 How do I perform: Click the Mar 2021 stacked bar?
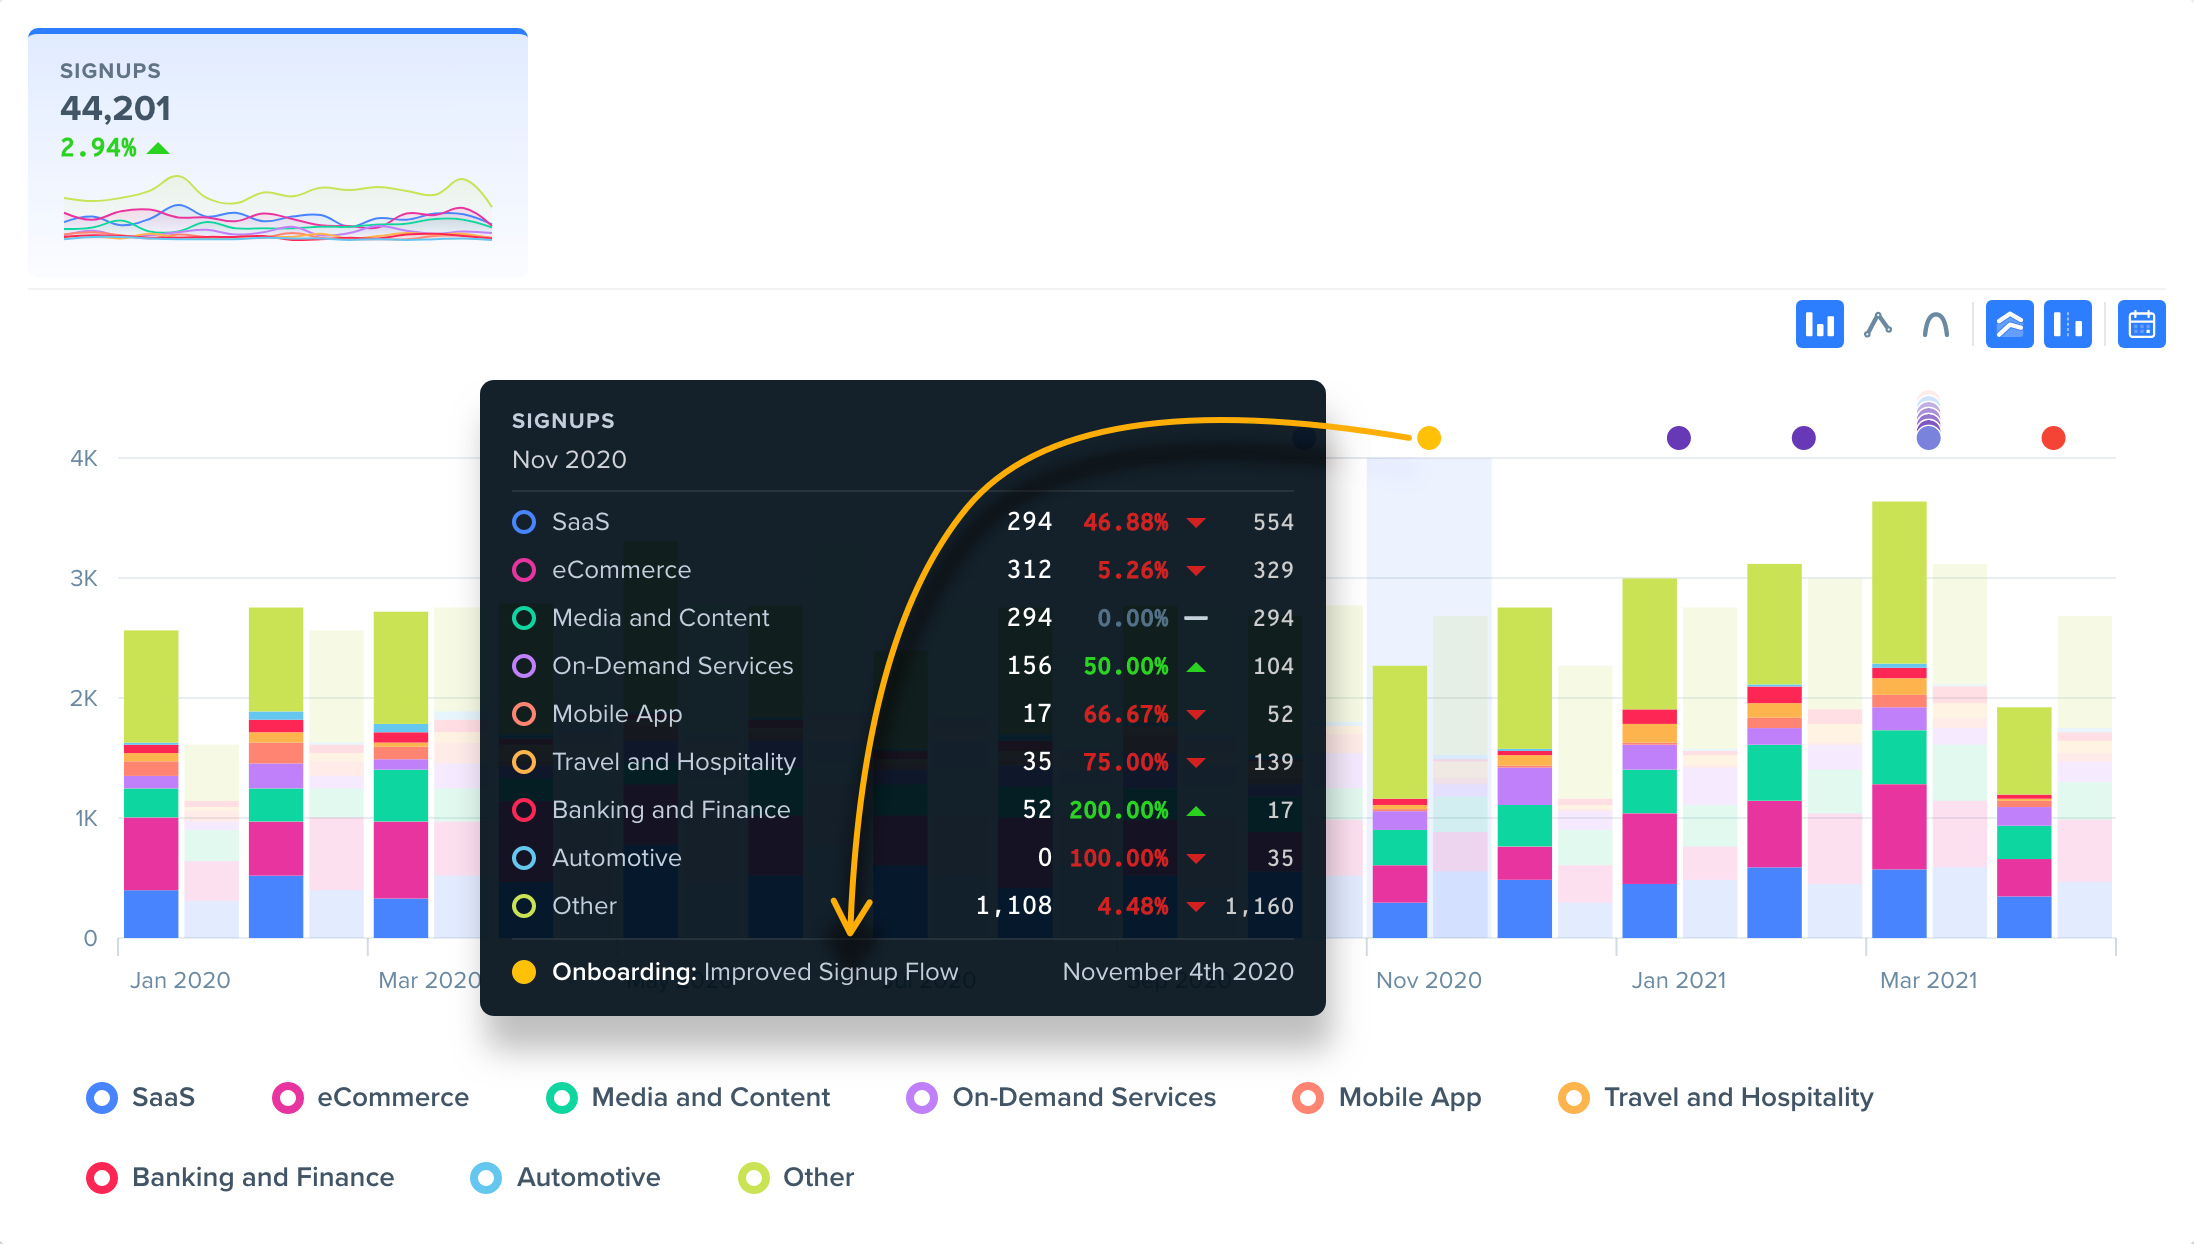(1899, 720)
